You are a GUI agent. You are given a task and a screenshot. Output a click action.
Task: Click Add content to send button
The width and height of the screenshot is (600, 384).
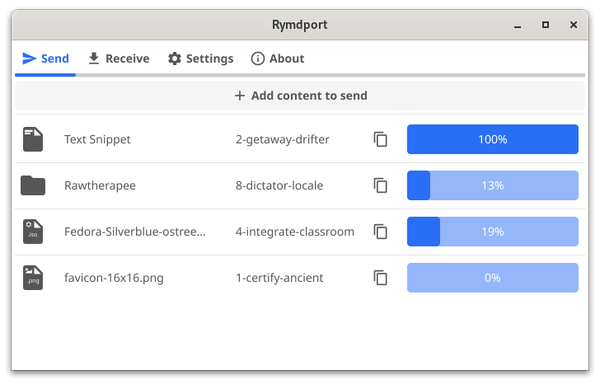300,96
